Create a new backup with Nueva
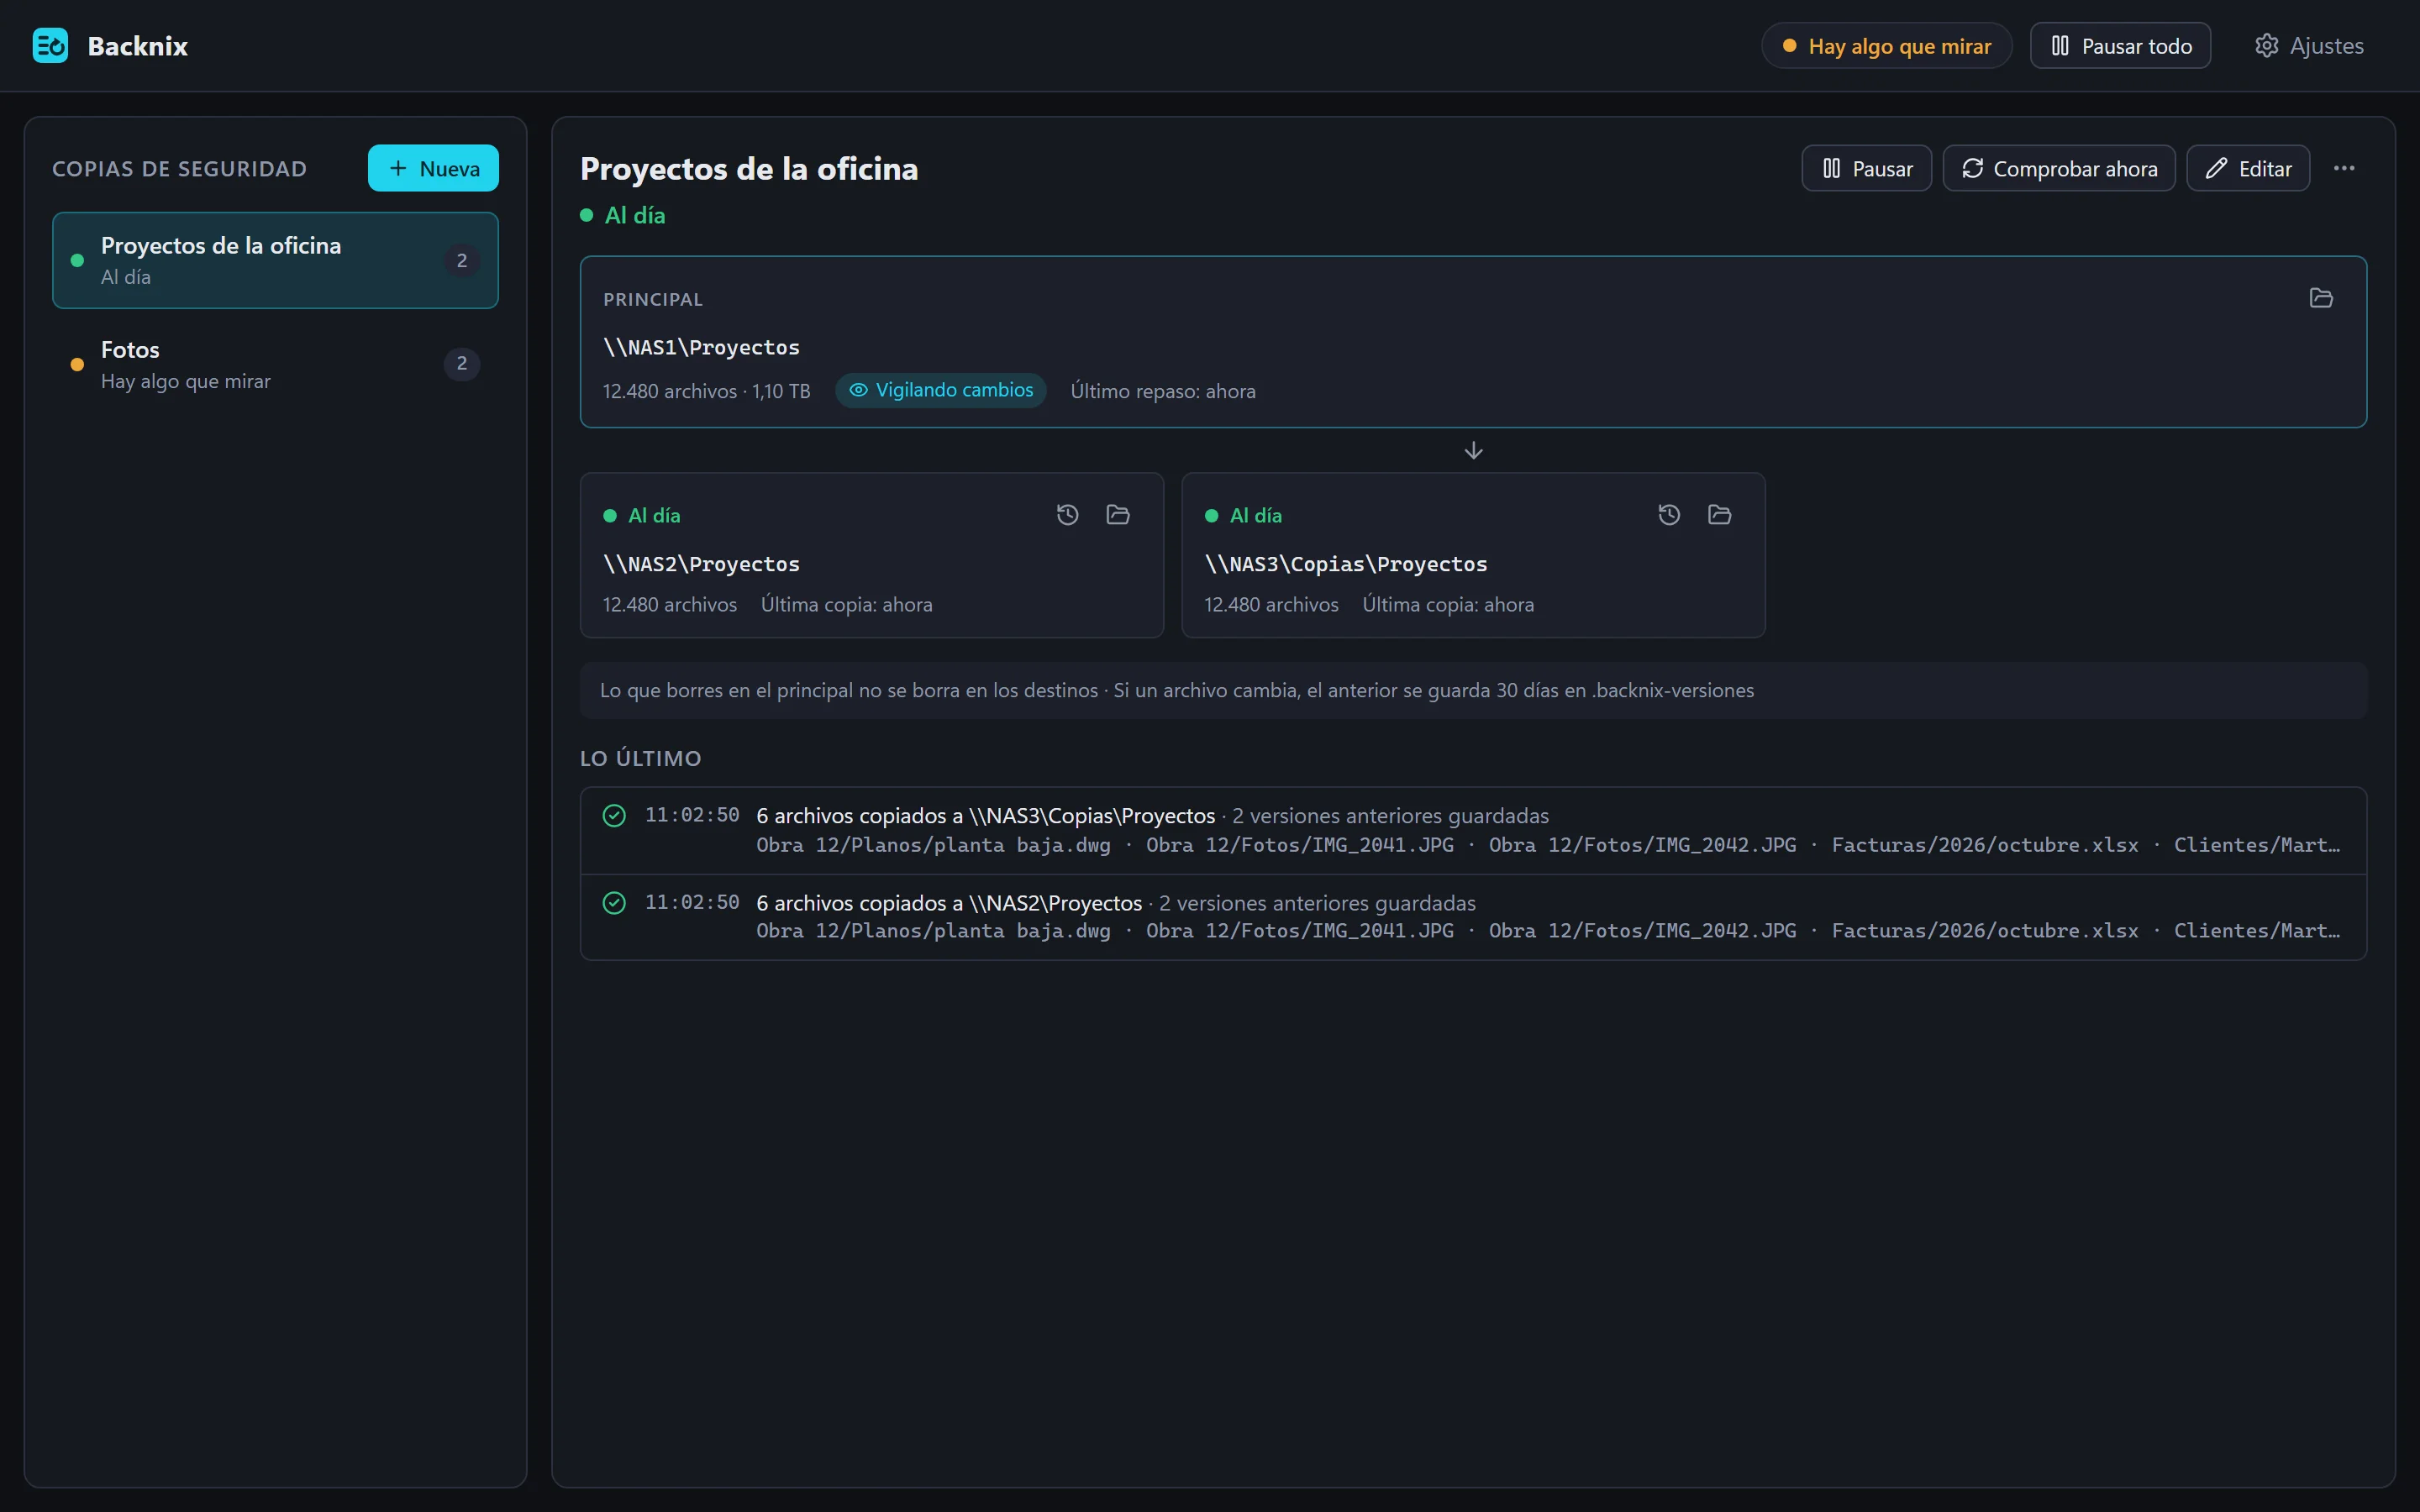The image size is (2420, 1512). 433,168
